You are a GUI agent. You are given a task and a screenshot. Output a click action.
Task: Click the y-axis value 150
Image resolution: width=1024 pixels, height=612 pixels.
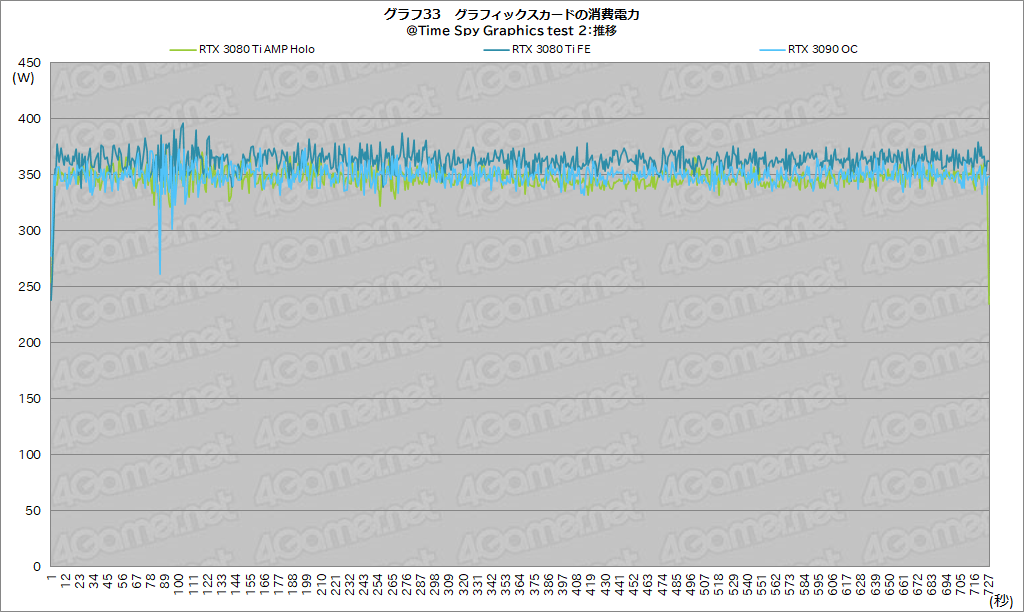[29, 398]
